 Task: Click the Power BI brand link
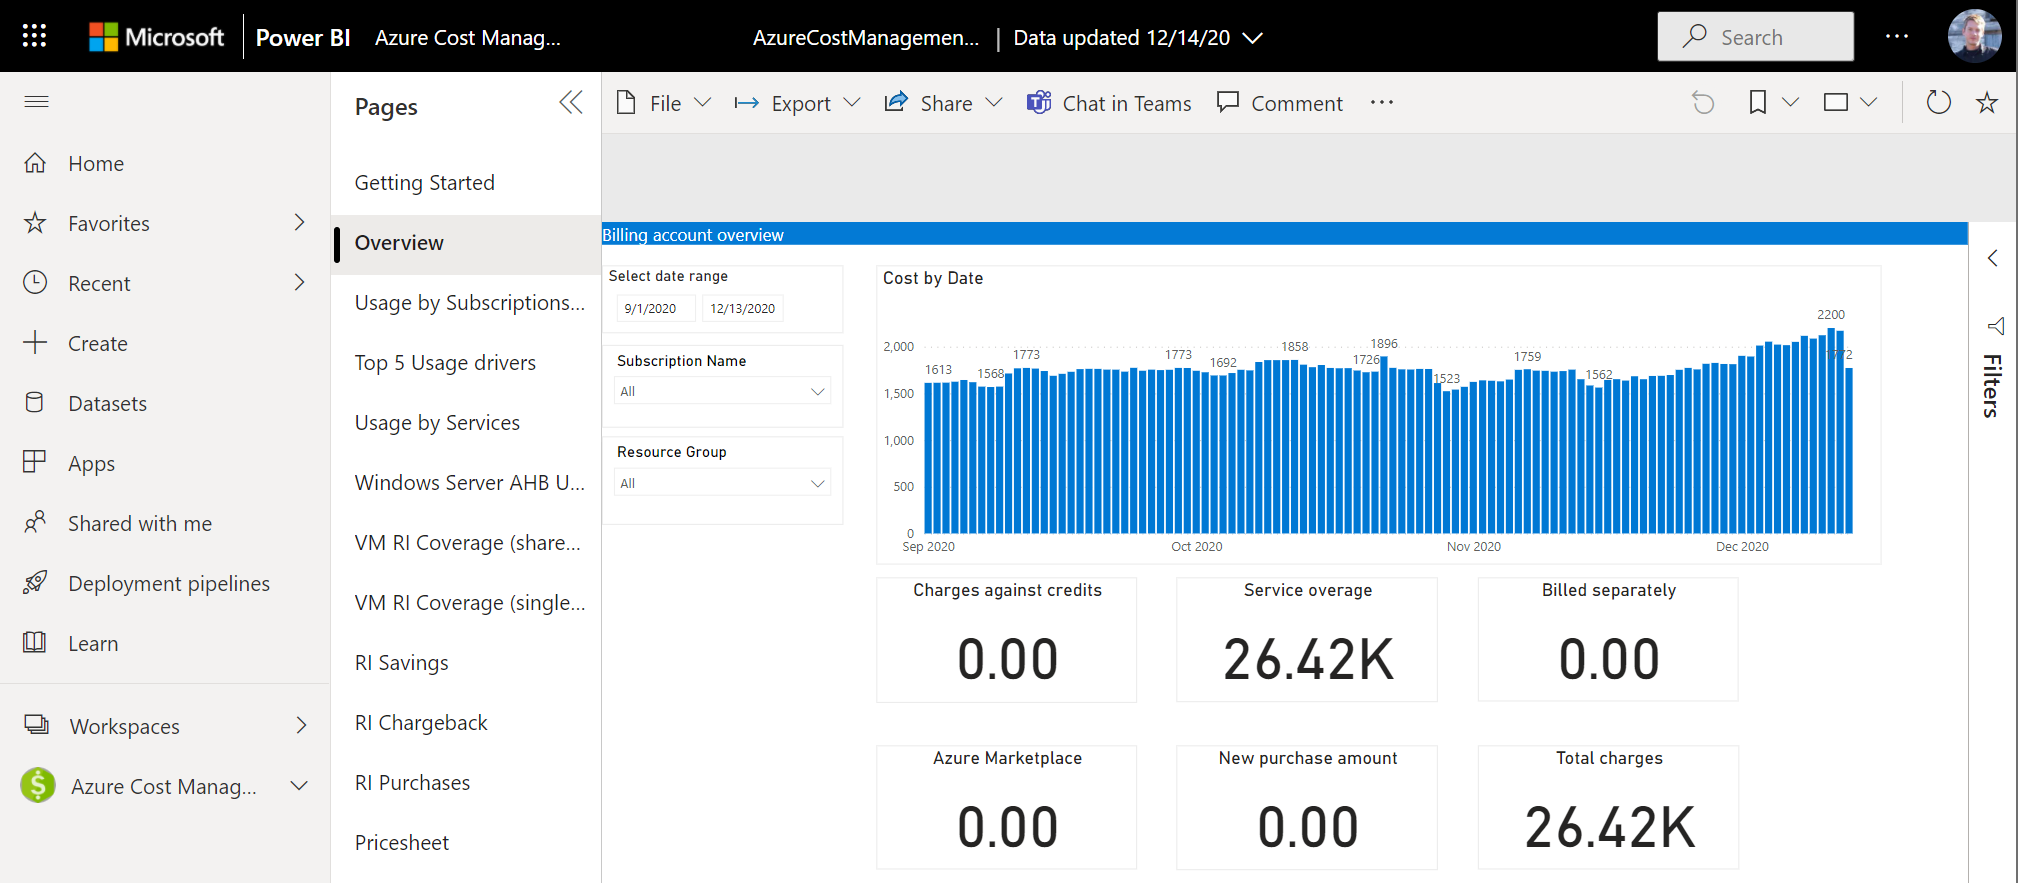click(x=303, y=37)
